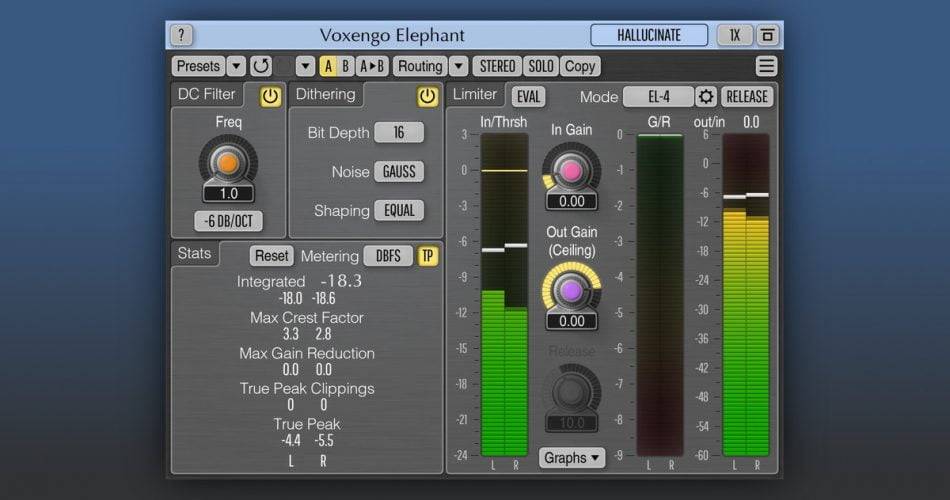This screenshot has width=950, height=500.
Task: Open the -6 DB/OCT filter slope selector
Action: (x=228, y=221)
